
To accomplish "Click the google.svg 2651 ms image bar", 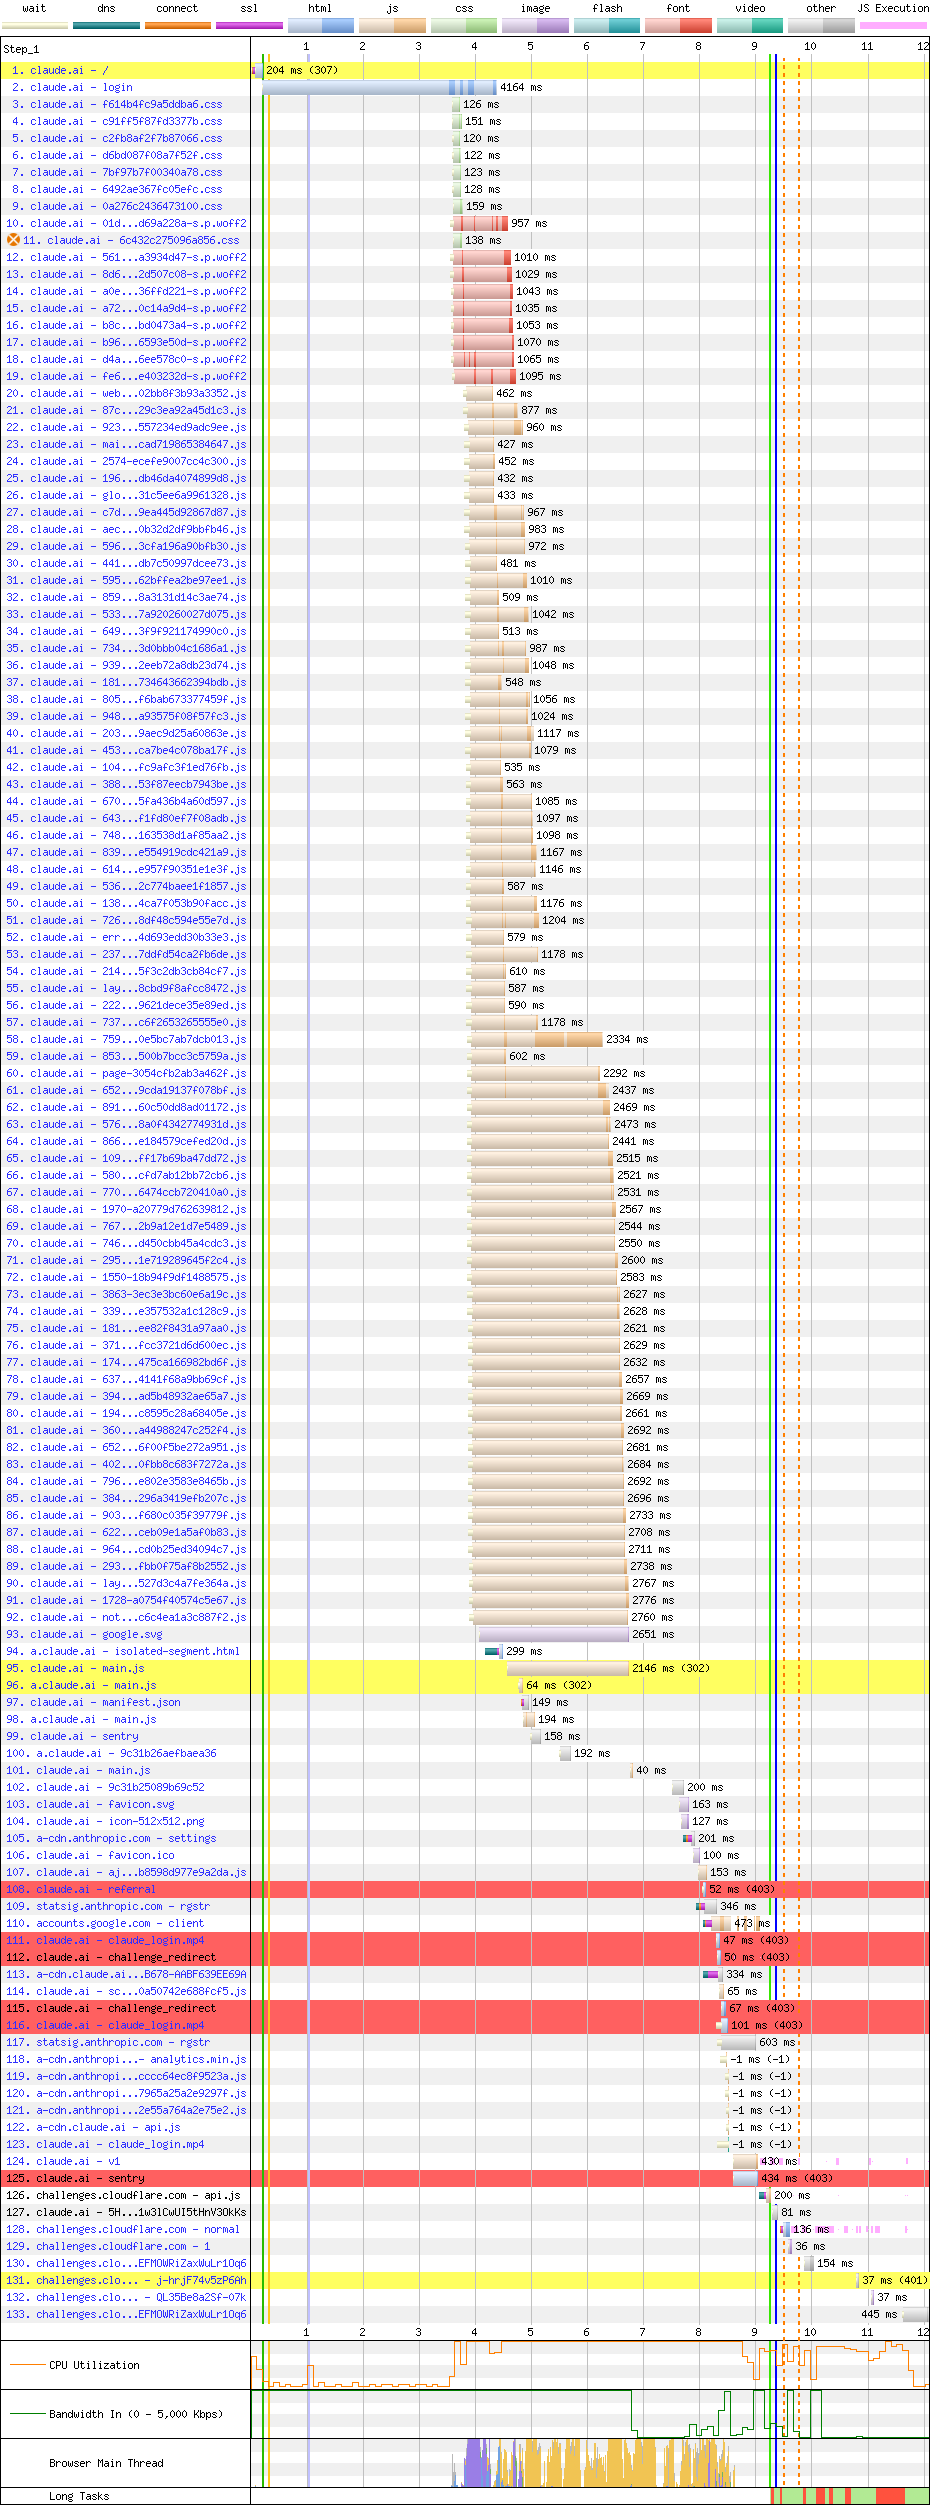I will [x=553, y=1634].
